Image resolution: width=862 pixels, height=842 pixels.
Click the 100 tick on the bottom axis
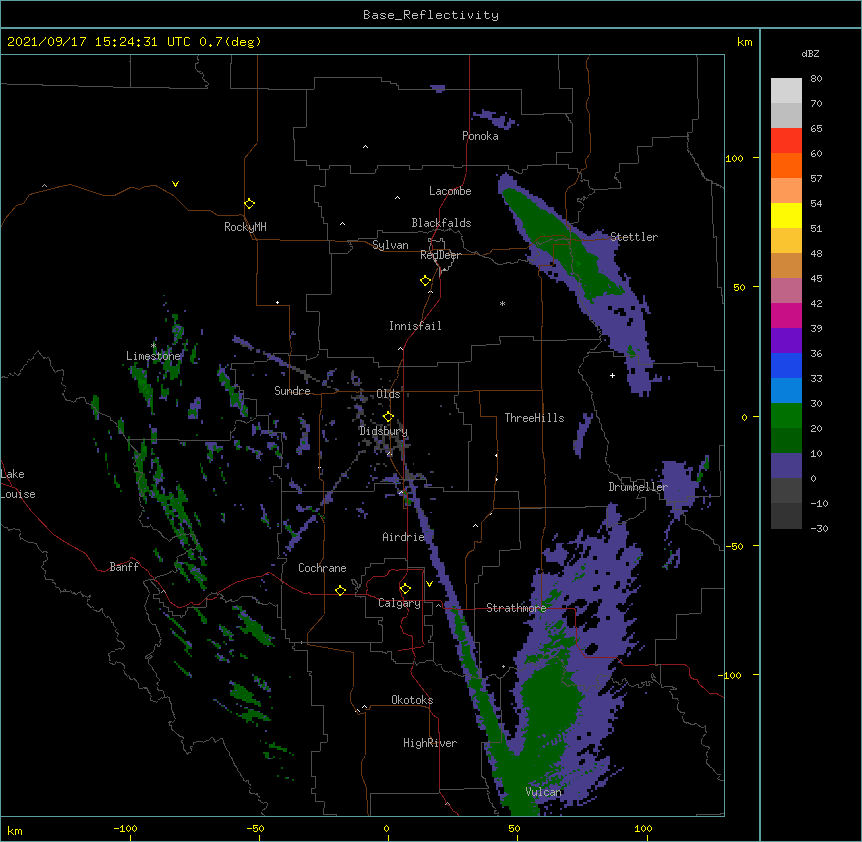pos(643,829)
